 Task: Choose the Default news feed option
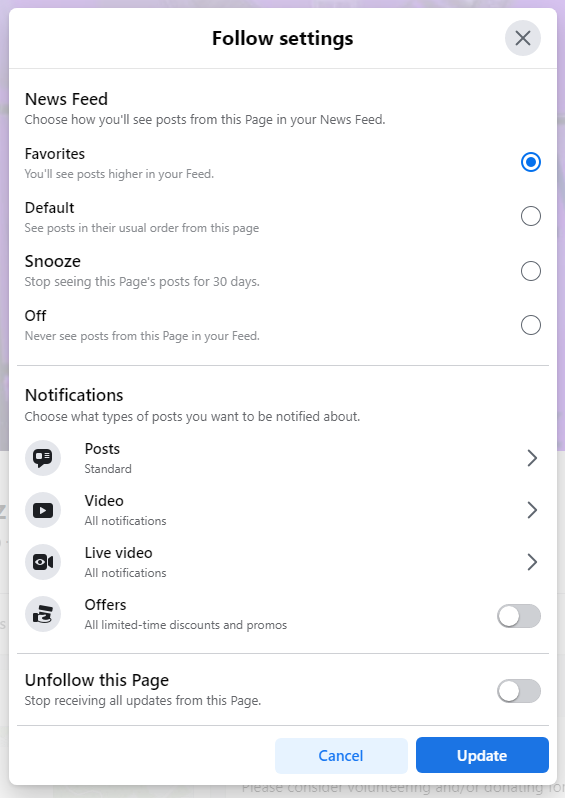tap(530, 216)
